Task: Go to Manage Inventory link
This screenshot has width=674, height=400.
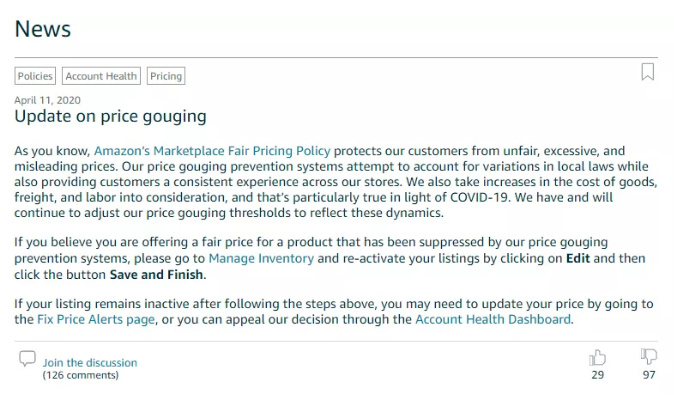Action: pos(261,258)
